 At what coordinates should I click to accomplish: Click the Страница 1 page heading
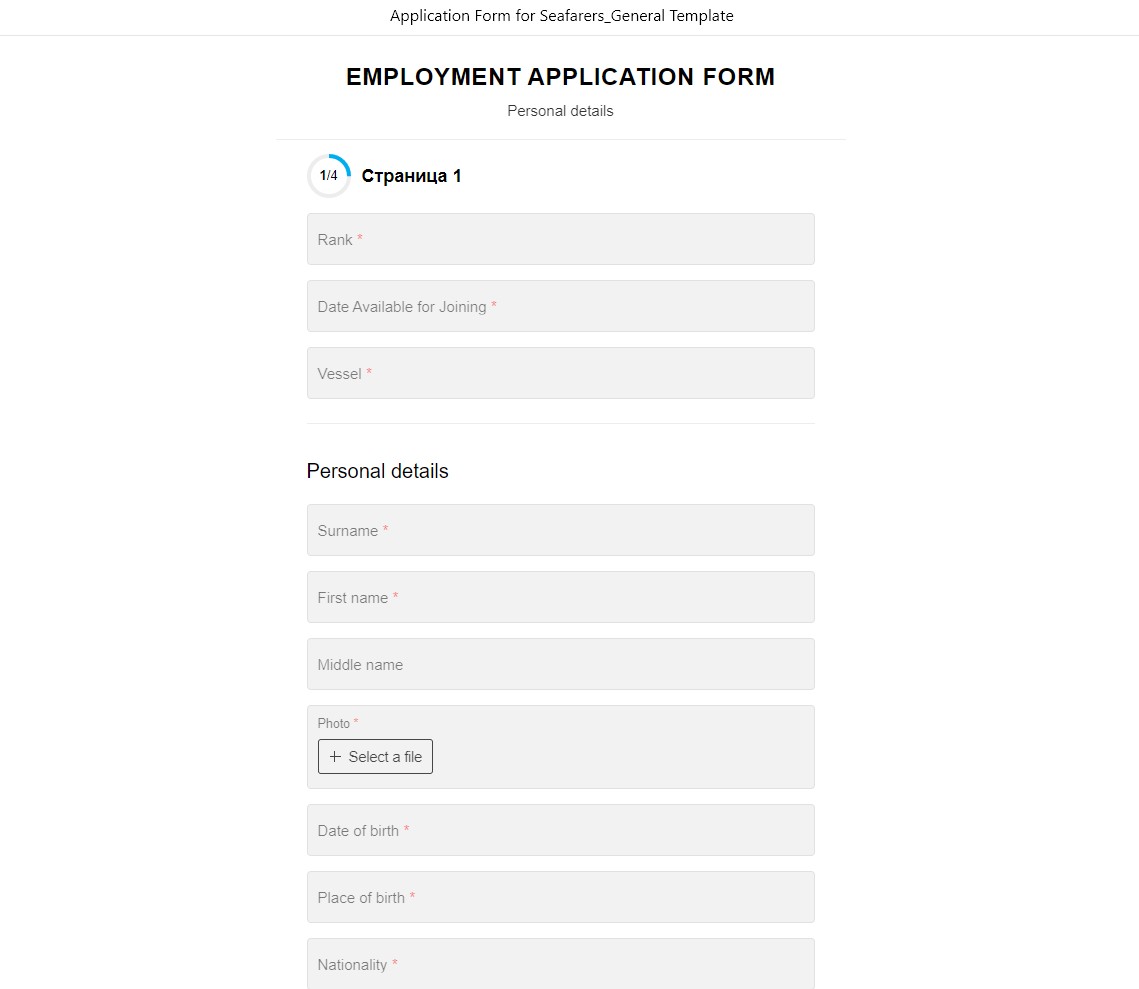(411, 177)
